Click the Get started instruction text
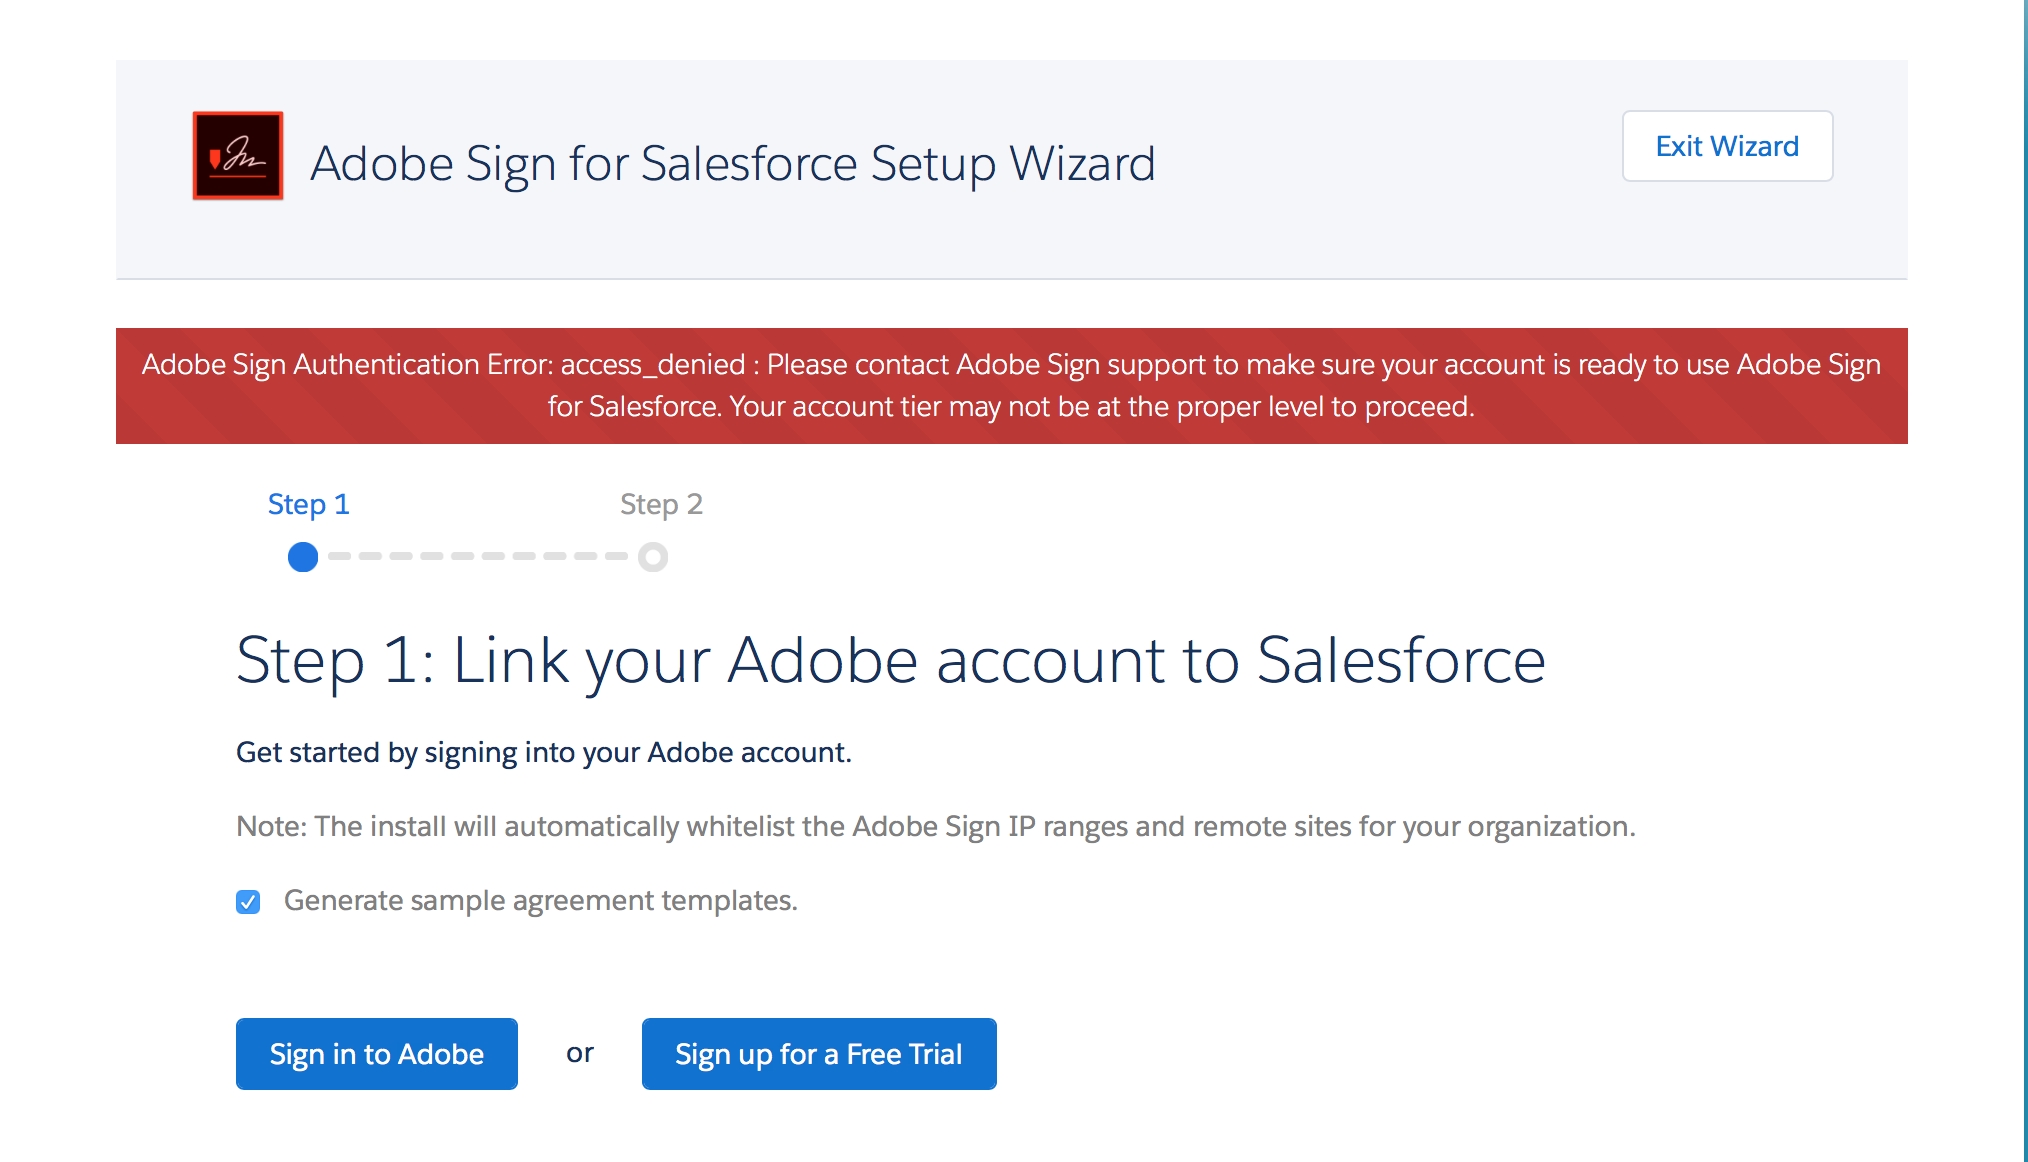Image resolution: width=2028 pixels, height=1162 pixels. pyautogui.click(x=545, y=752)
